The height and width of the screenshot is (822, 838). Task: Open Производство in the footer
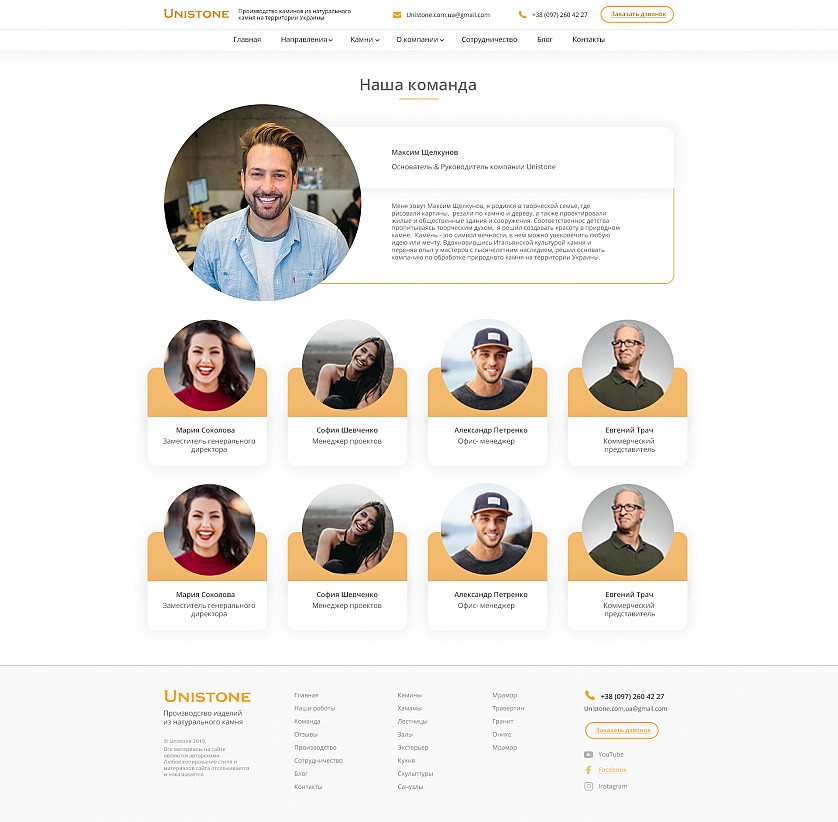pyautogui.click(x=315, y=748)
